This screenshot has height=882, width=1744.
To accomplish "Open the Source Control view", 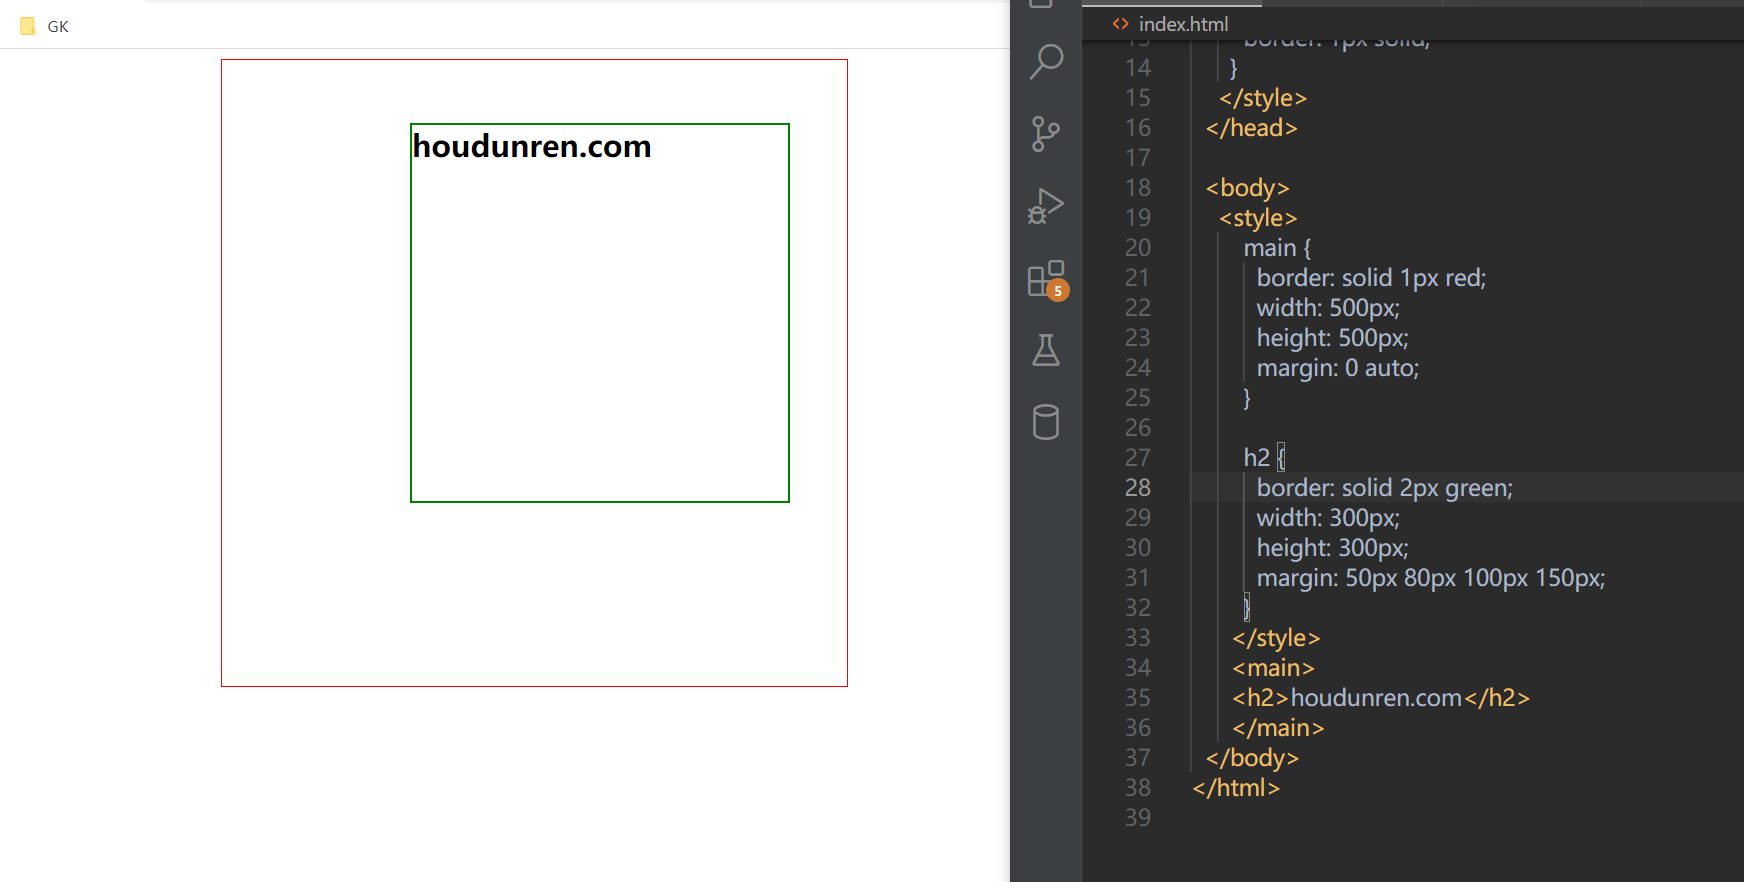I will coord(1046,133).
